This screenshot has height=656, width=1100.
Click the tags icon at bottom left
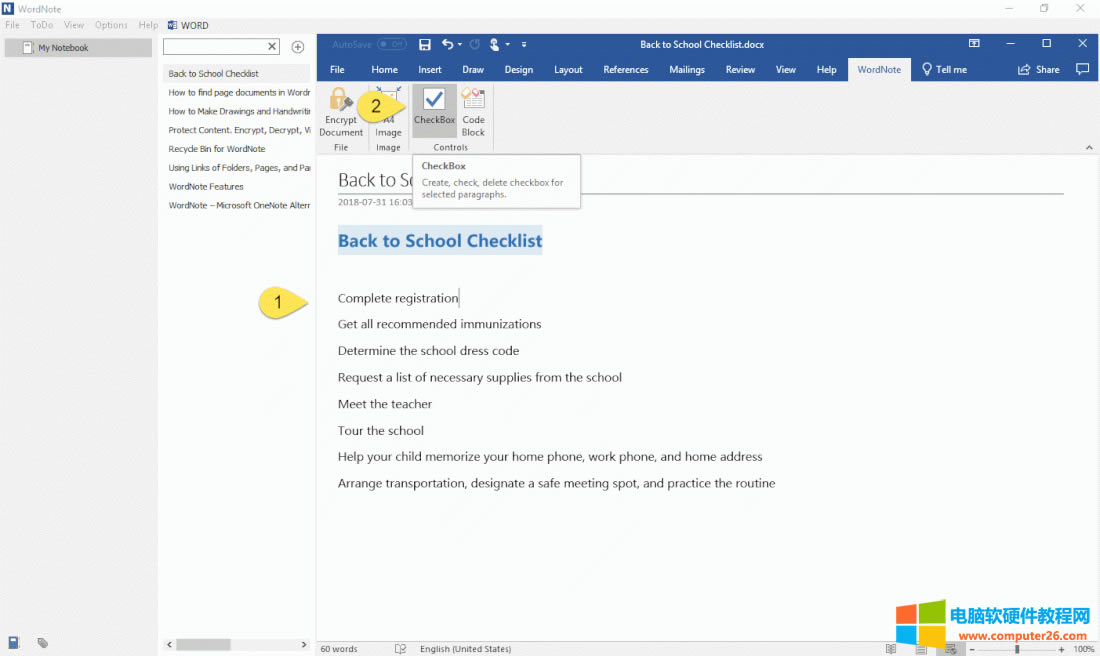pyautogui.click(x=43, y=643)
